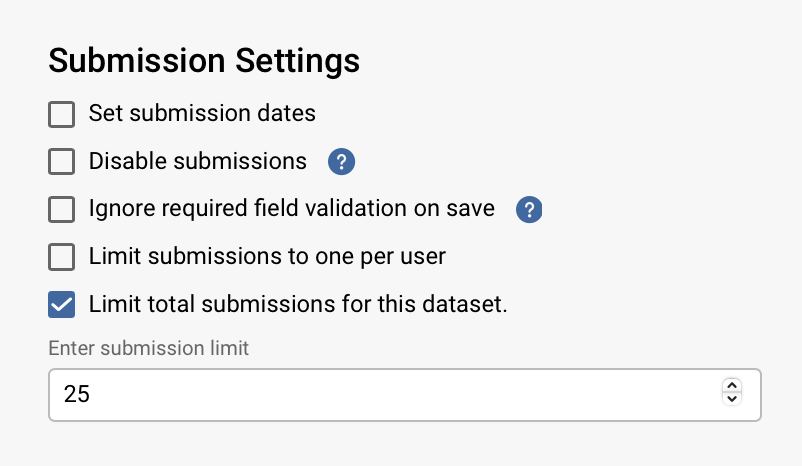Enable the Set submission dates checkbox
Screen dimensions: 802x466
62,114
